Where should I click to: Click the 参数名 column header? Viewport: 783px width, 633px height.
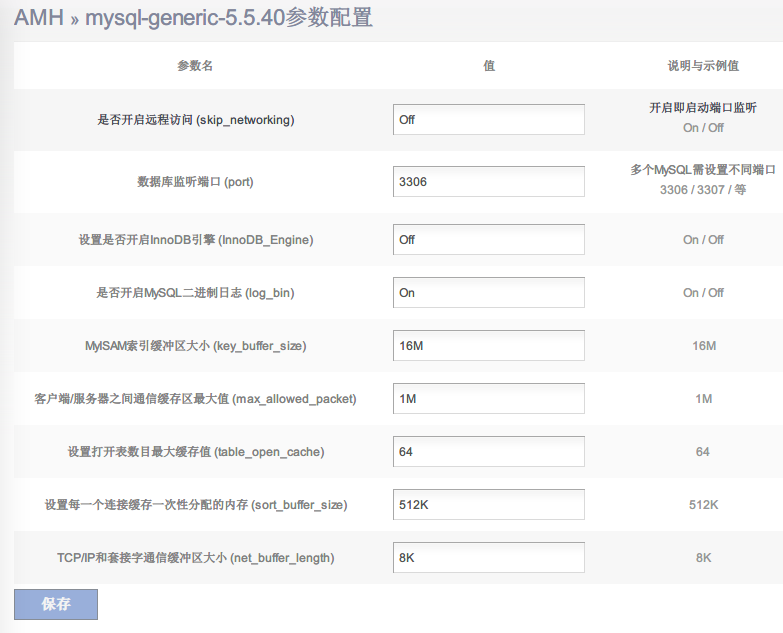coord(195,66)
